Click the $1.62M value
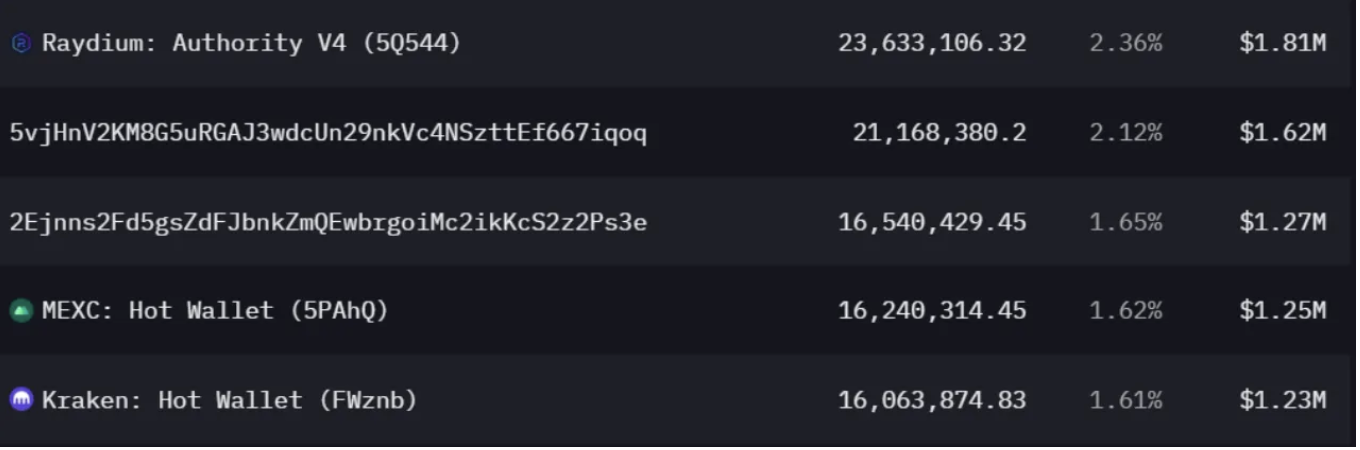 1283,133
